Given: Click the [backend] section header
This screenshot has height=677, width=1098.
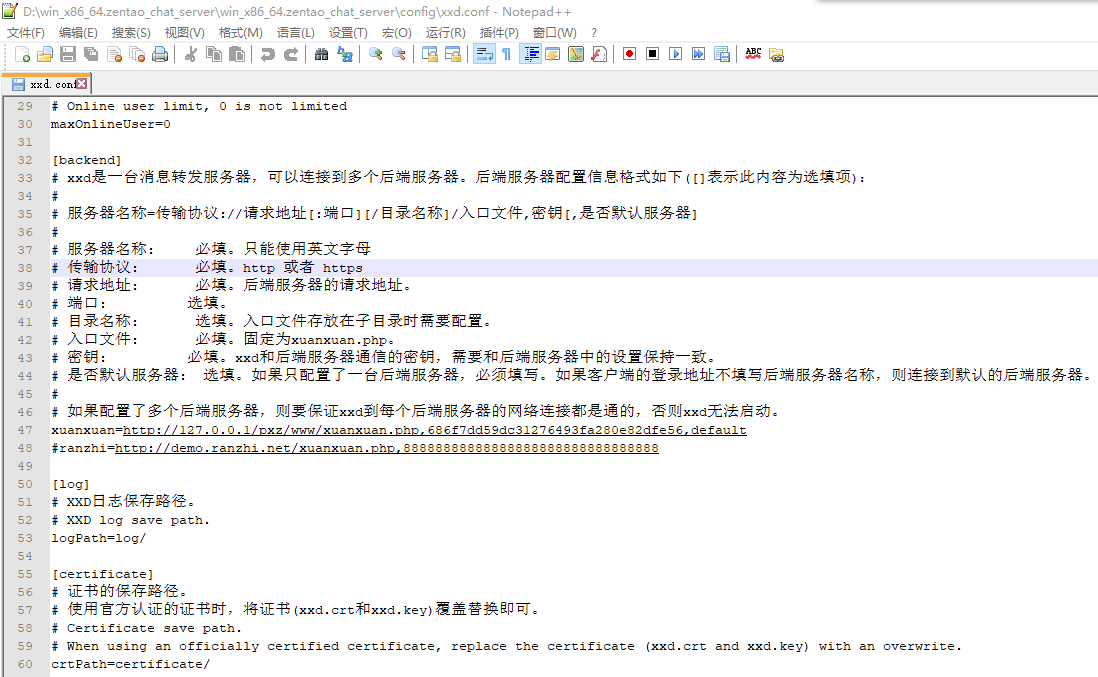Looking at the screenshot, I should pos(86,160).
